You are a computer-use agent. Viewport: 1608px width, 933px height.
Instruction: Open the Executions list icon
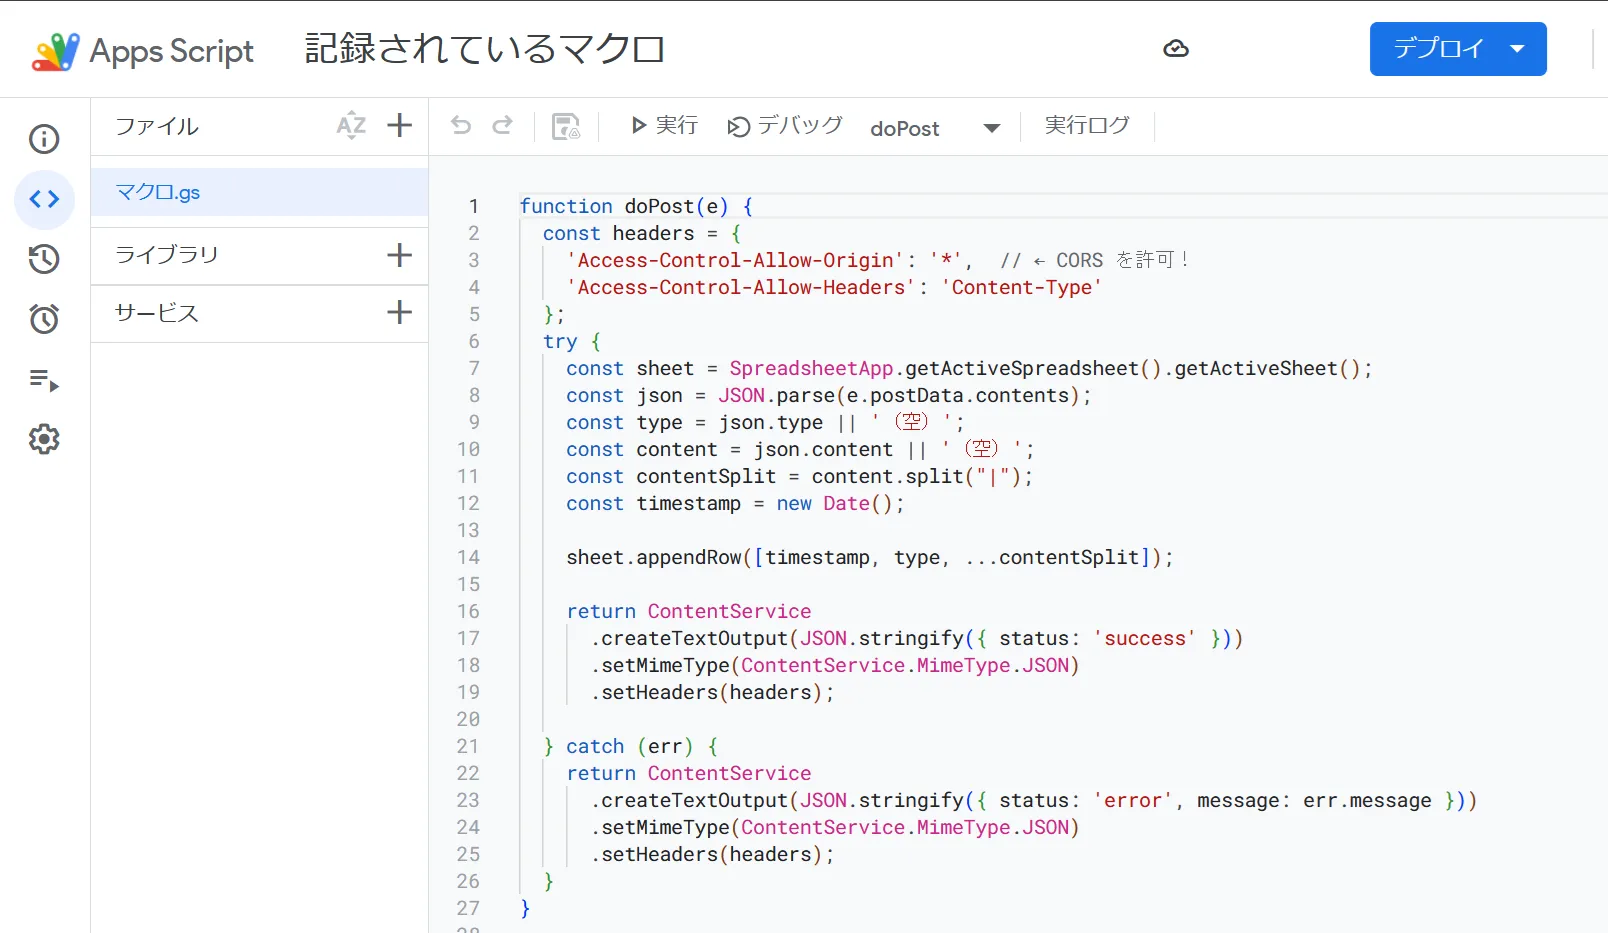click(44, 380)
